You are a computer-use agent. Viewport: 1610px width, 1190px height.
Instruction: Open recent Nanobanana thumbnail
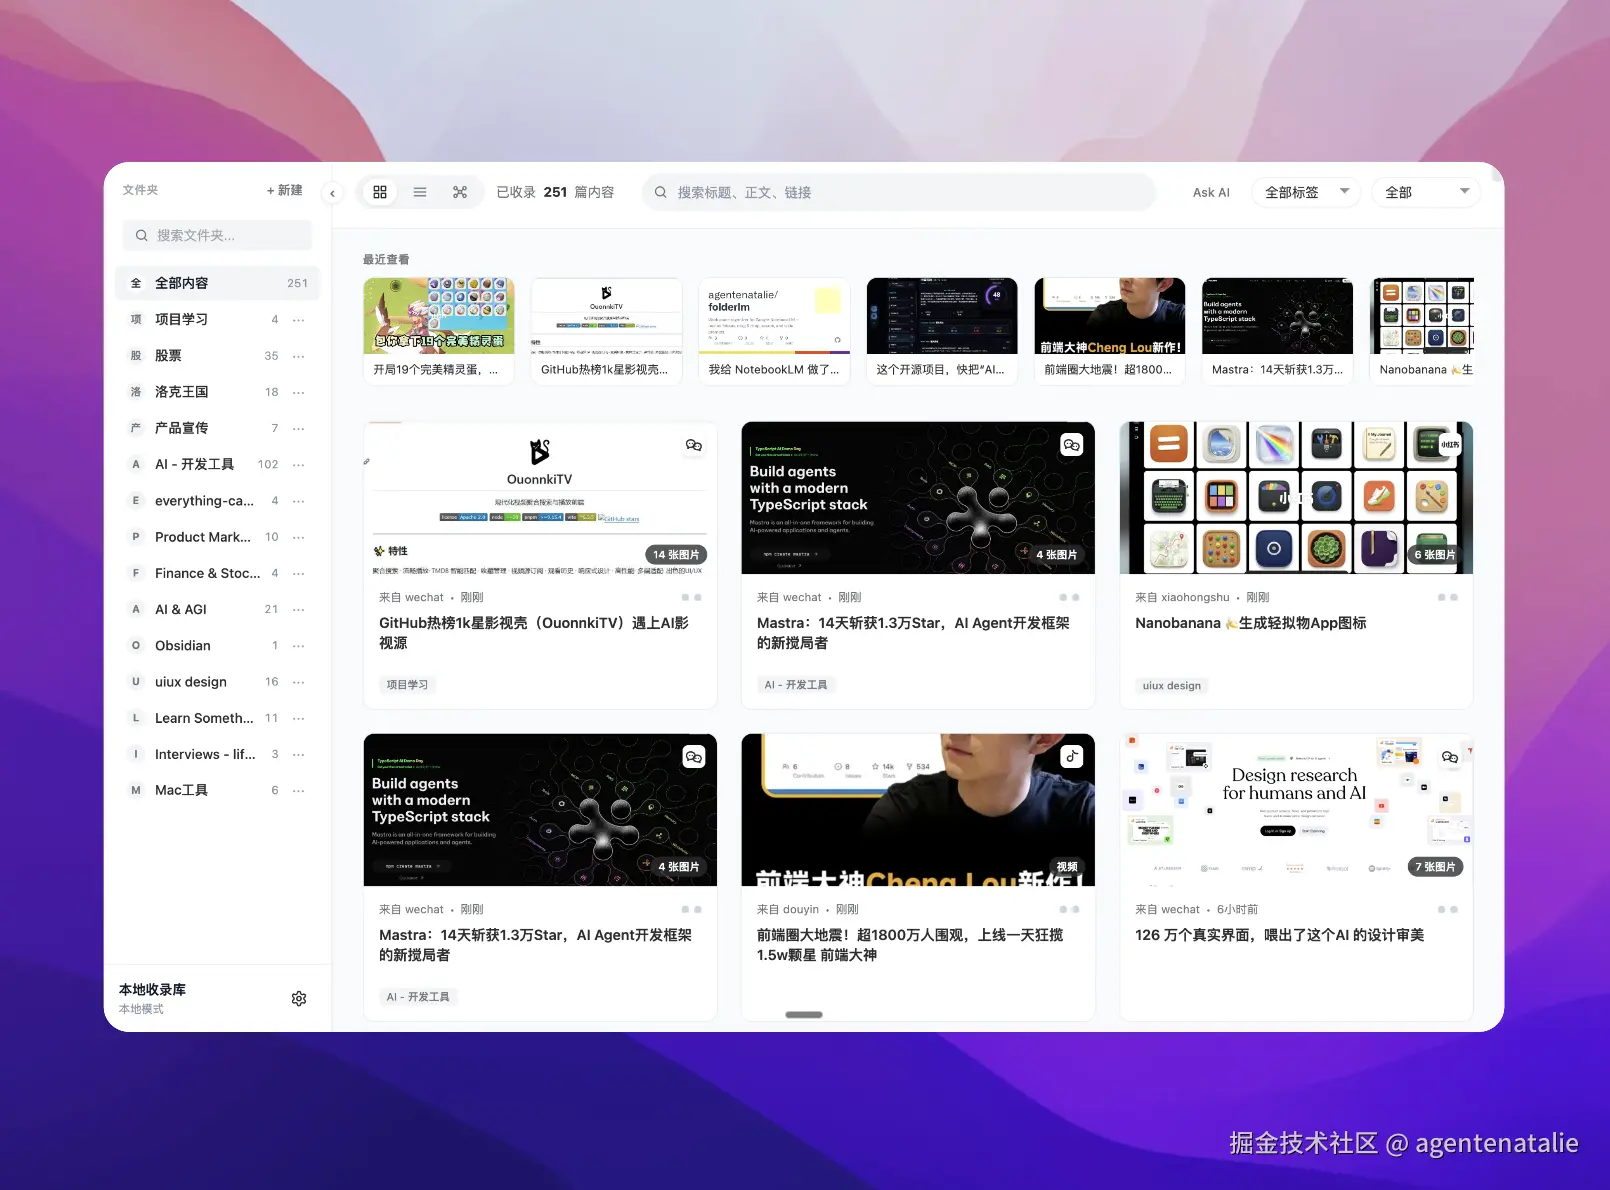[1422, 316]
